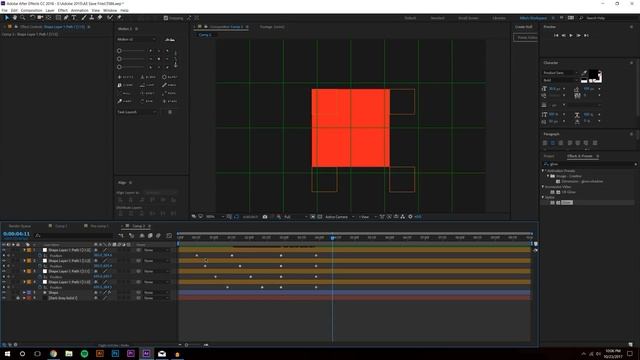Viewport: 640px width, 360px height.
Task: Hide the Shape layer eye toggle
Action: pos(4,292)
